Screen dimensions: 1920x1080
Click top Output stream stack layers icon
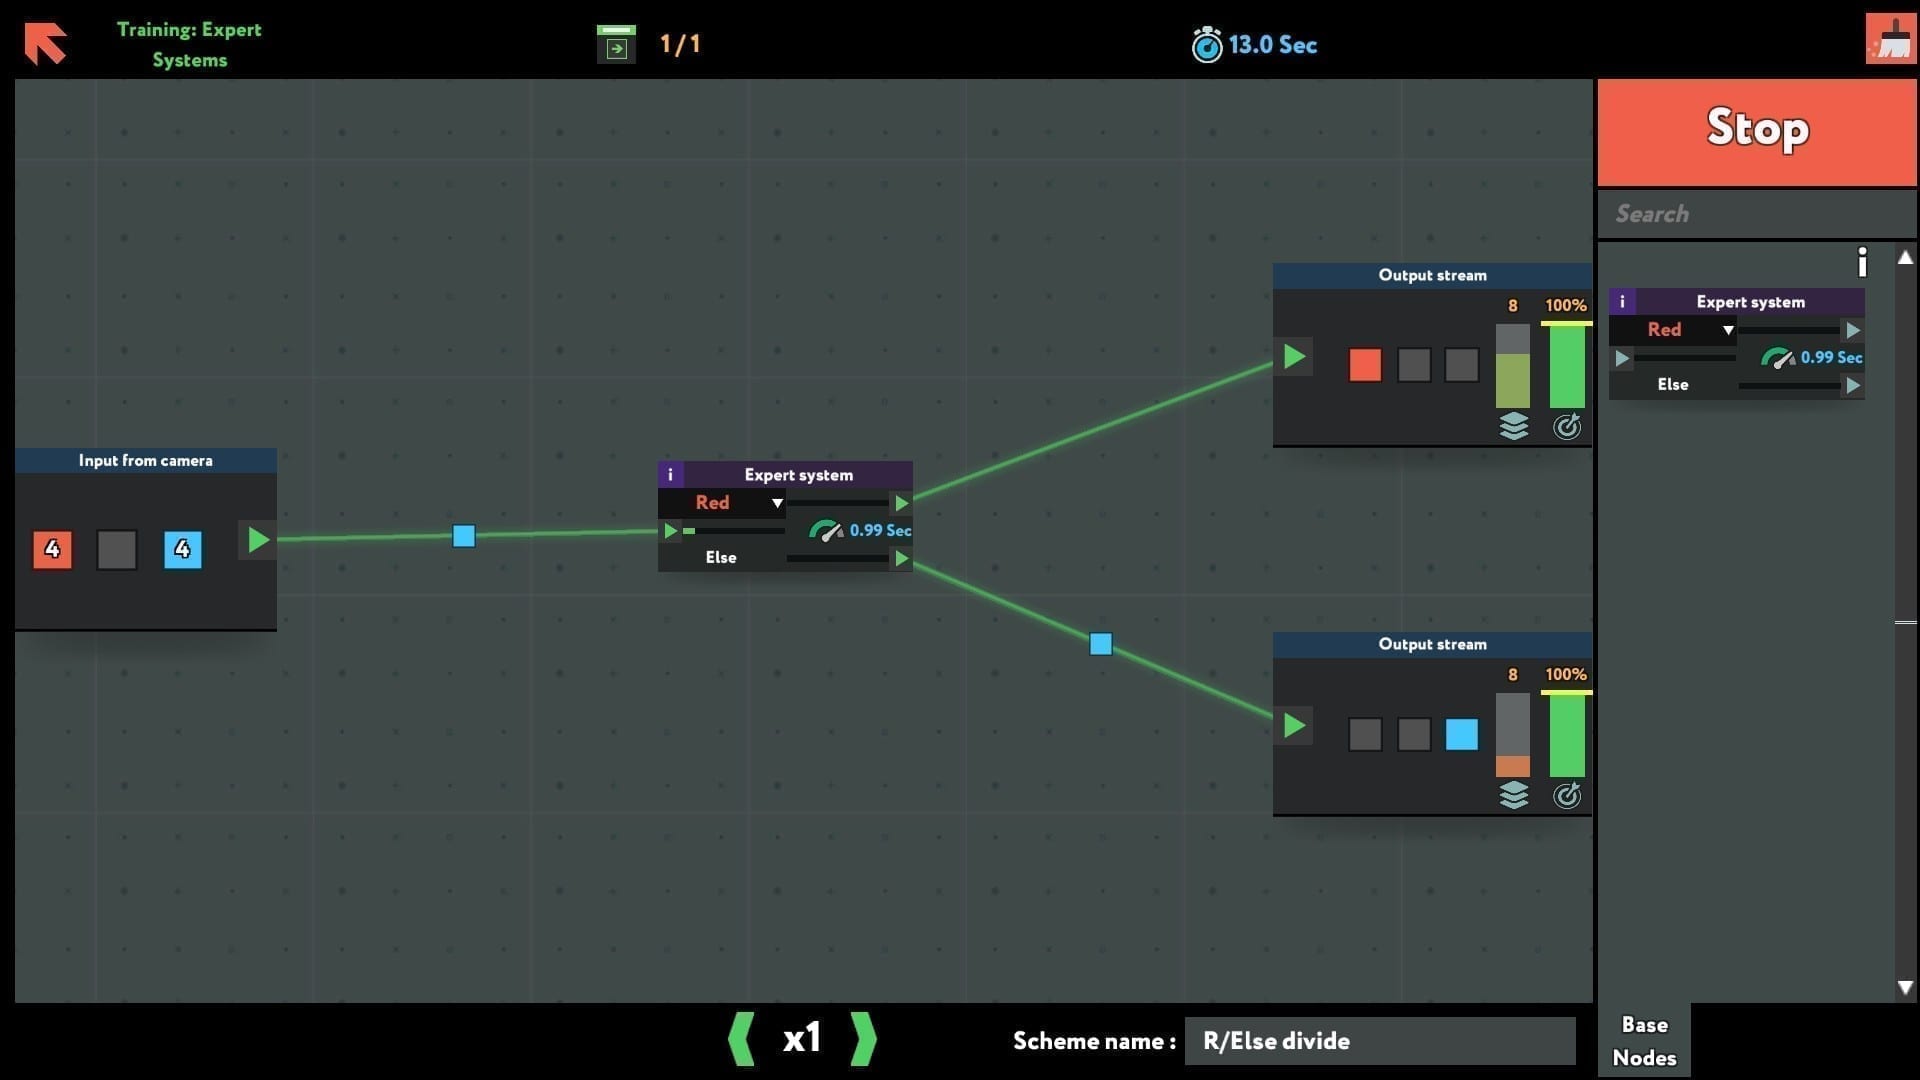(x=1513, y=427)
